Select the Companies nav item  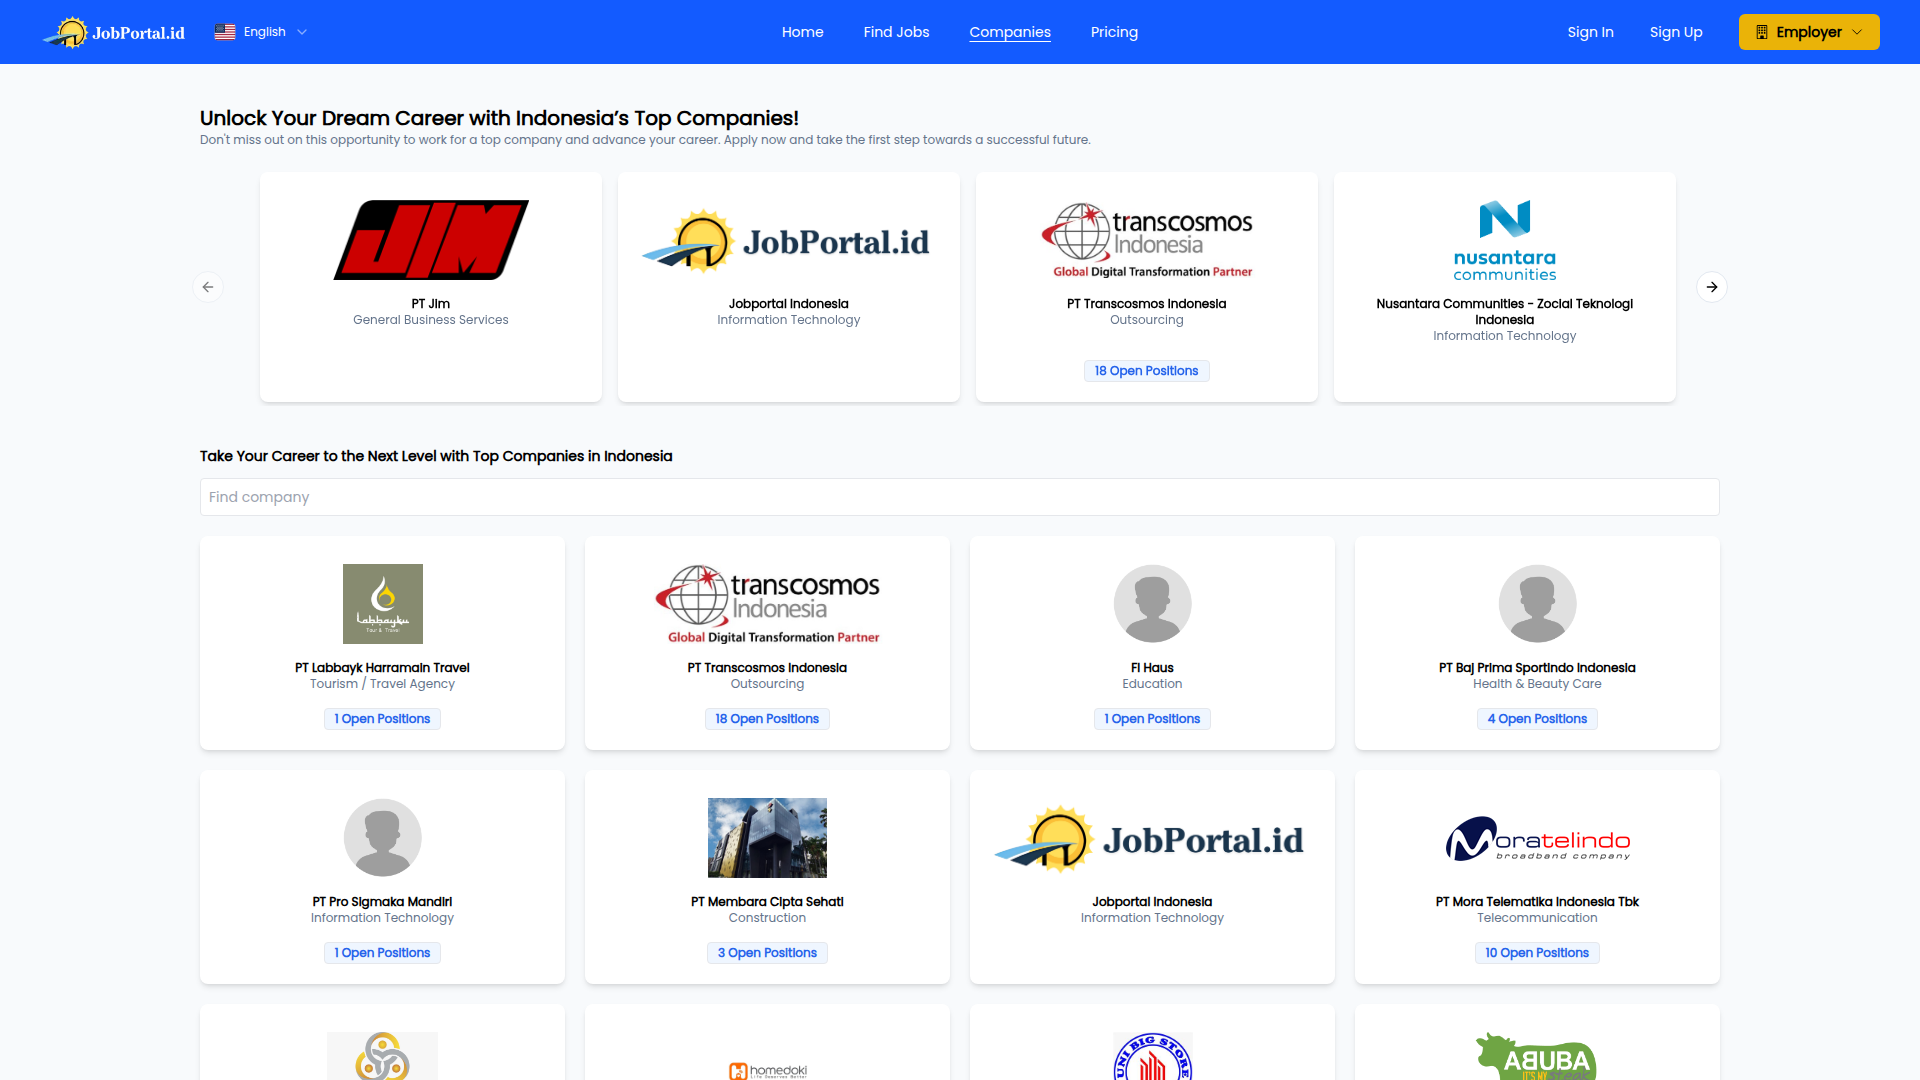click(1010, 32)
